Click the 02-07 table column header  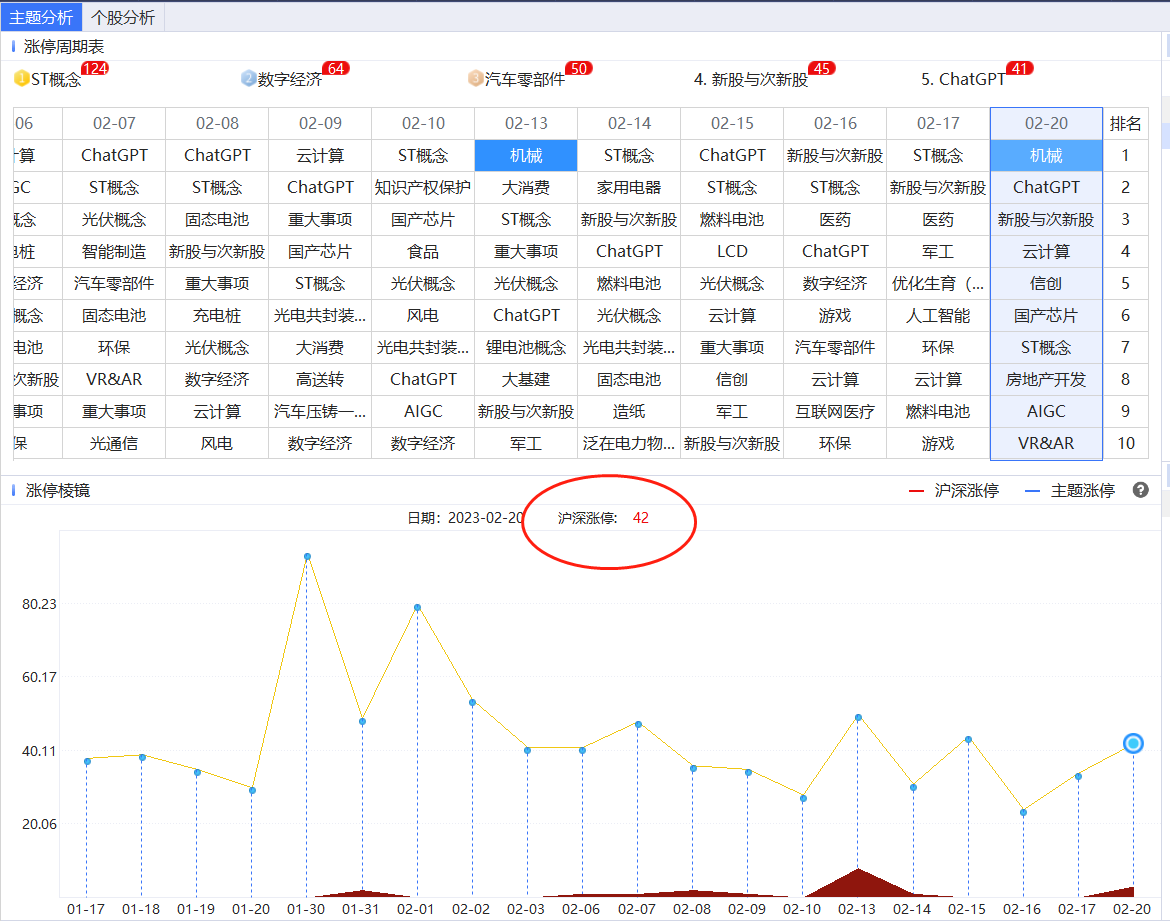[x=114, y=123]
